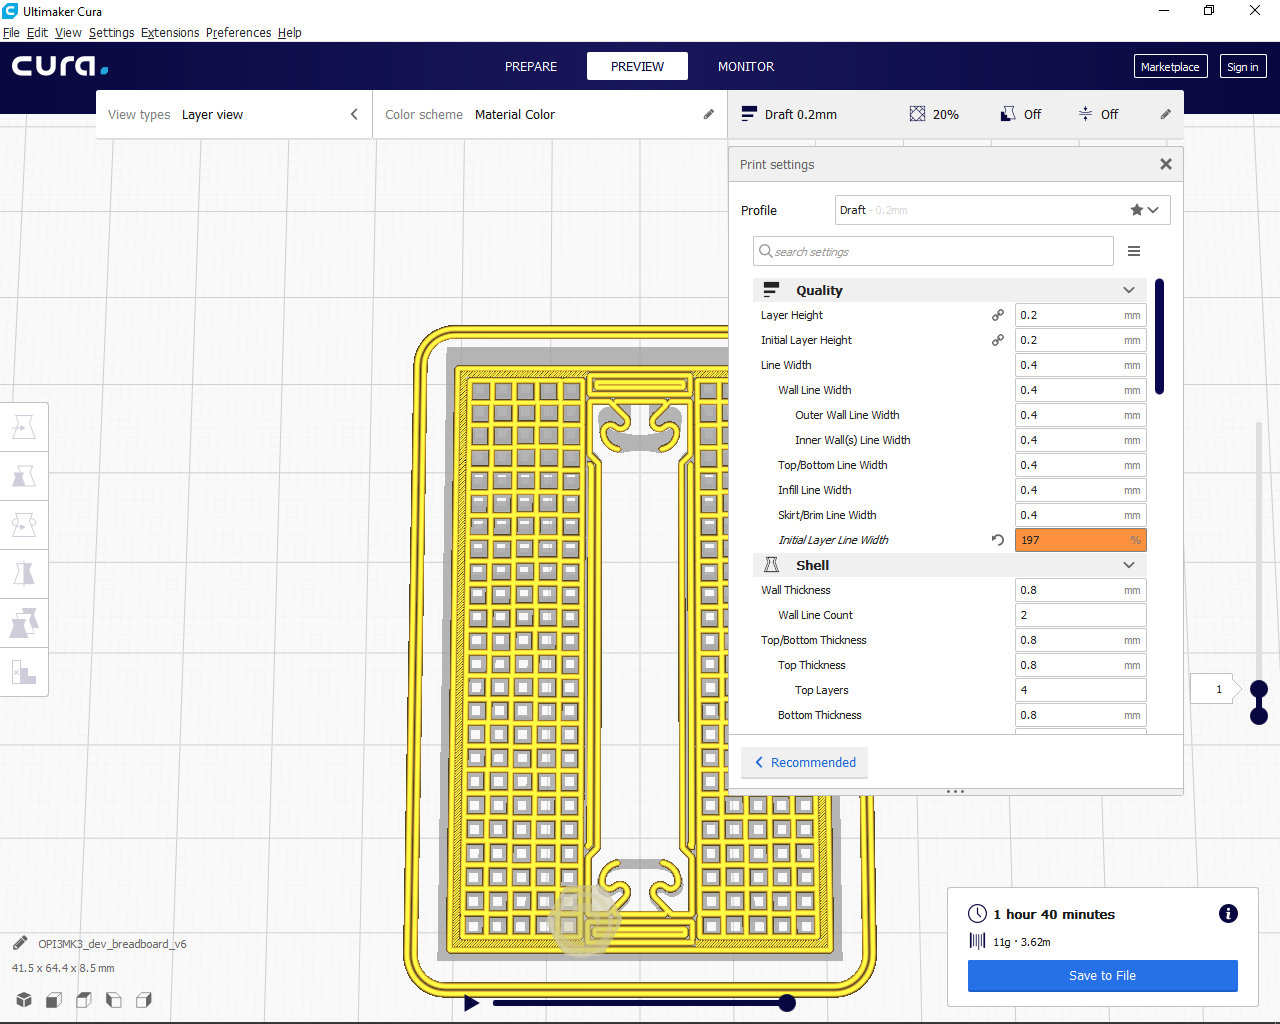Edit the Wall Thickness value field
Image resolution: width=1280 pixels, height=1024 pixels.
coord(1080,590)
